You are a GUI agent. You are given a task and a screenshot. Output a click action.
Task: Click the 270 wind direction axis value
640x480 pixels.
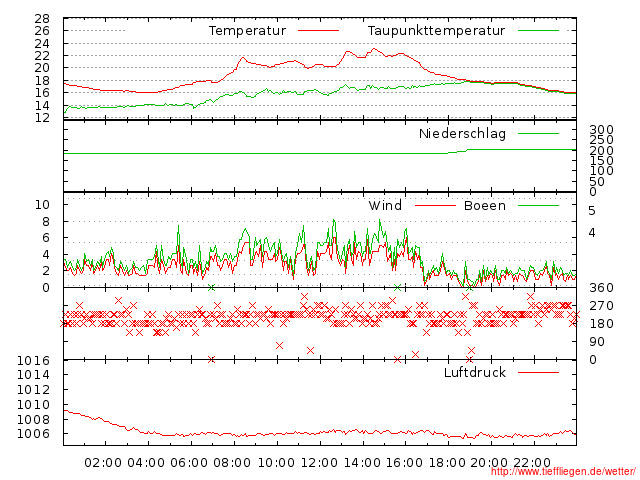click(x=601, y=306)
